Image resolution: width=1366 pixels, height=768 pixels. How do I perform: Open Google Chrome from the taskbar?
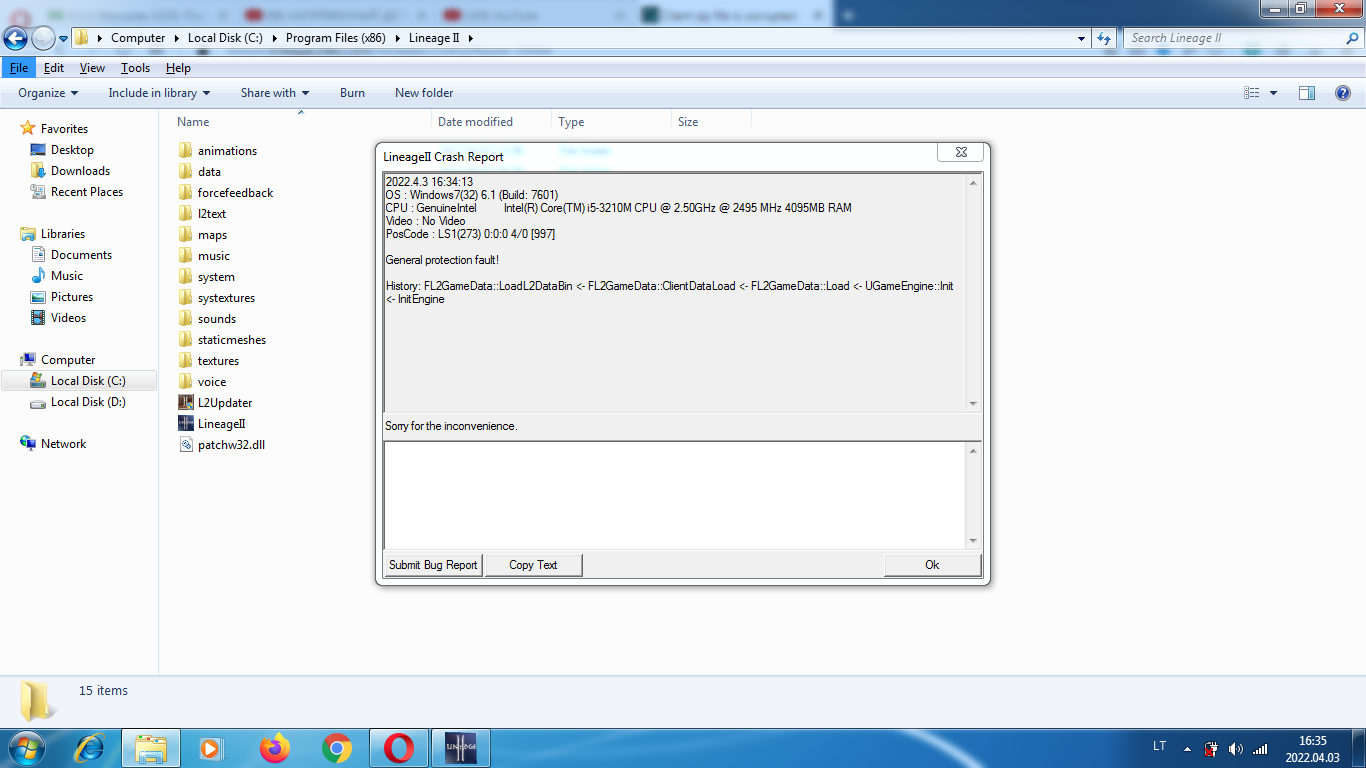(337, 748)
